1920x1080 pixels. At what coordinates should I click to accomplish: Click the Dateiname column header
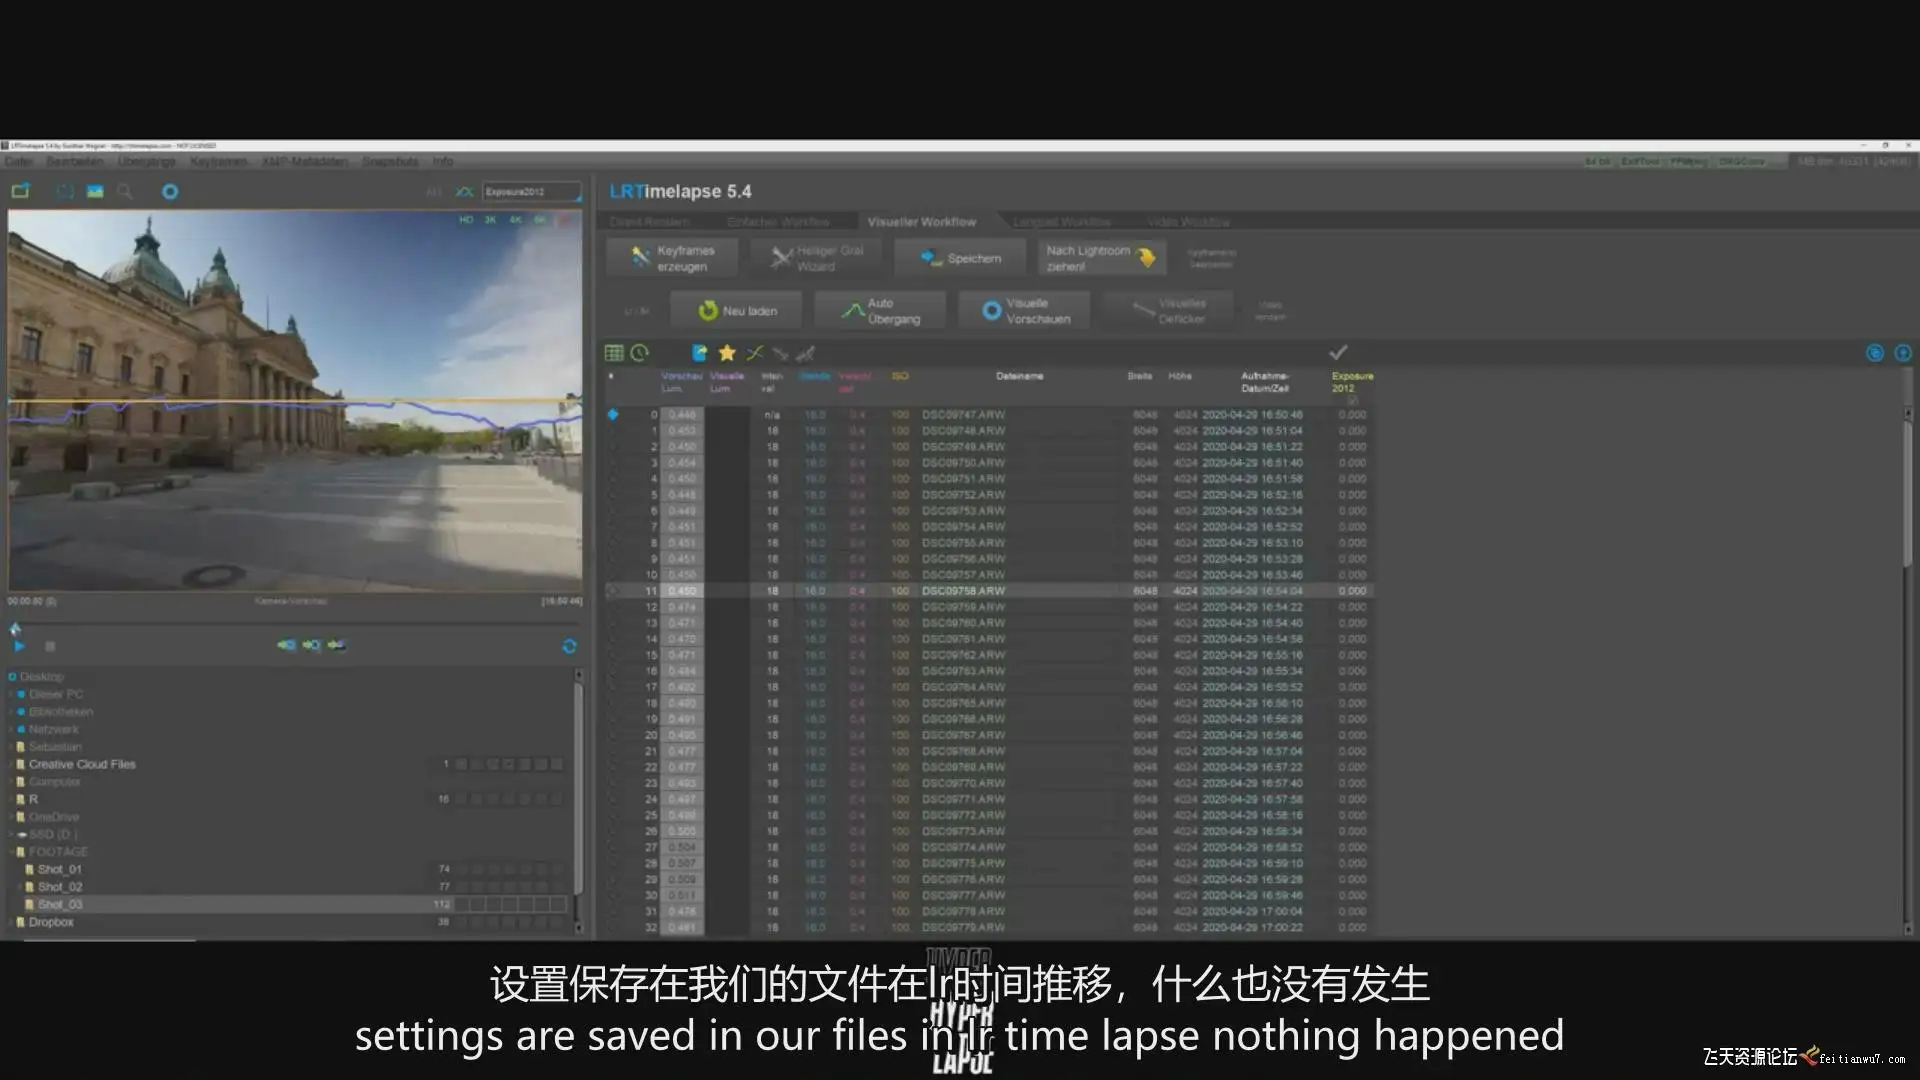[x=1019, y=377]
